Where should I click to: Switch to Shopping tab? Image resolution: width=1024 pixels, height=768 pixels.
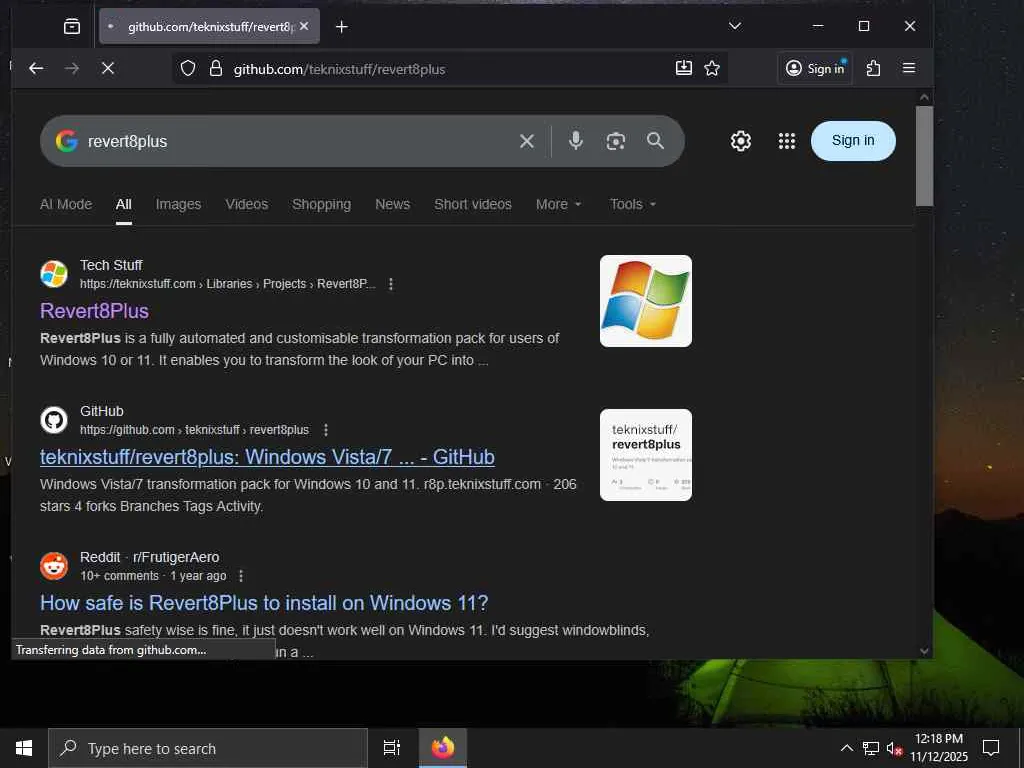321,204
